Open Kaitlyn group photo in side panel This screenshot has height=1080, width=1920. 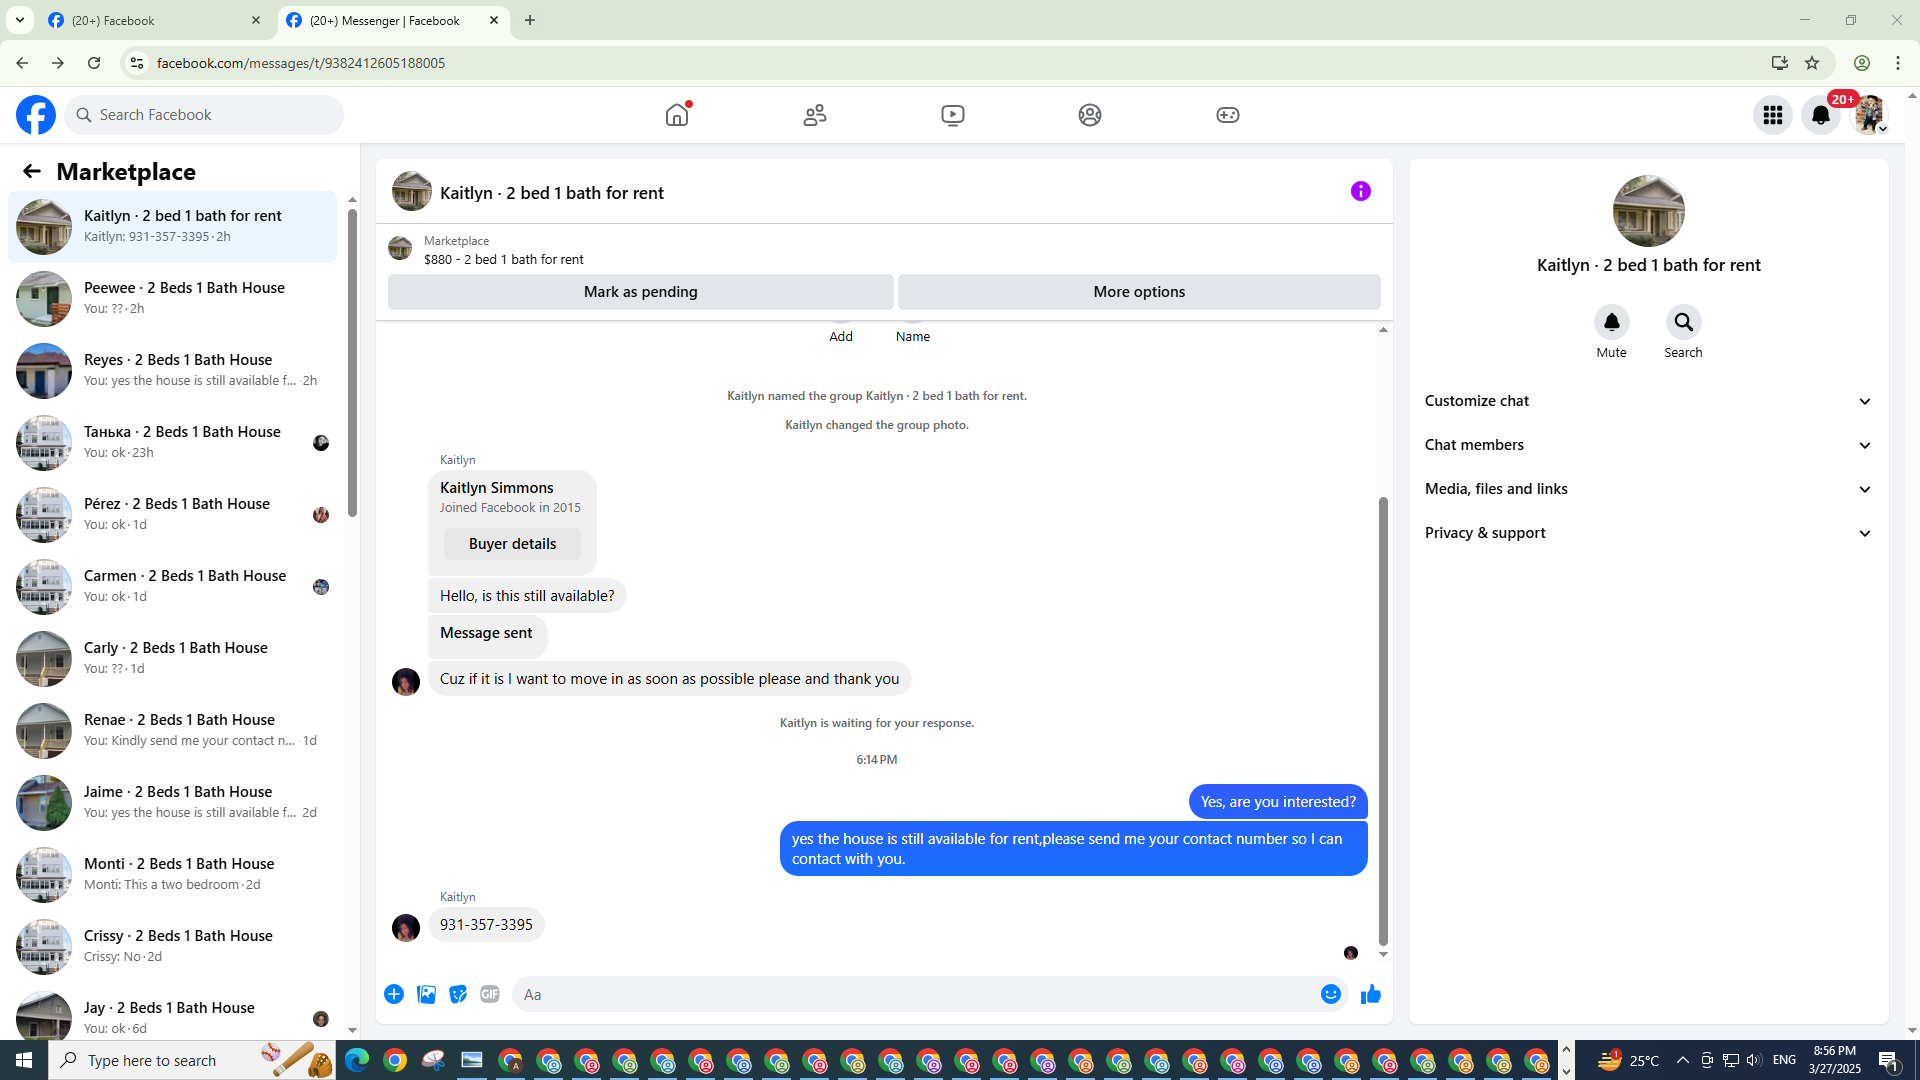pos(1648,211)
